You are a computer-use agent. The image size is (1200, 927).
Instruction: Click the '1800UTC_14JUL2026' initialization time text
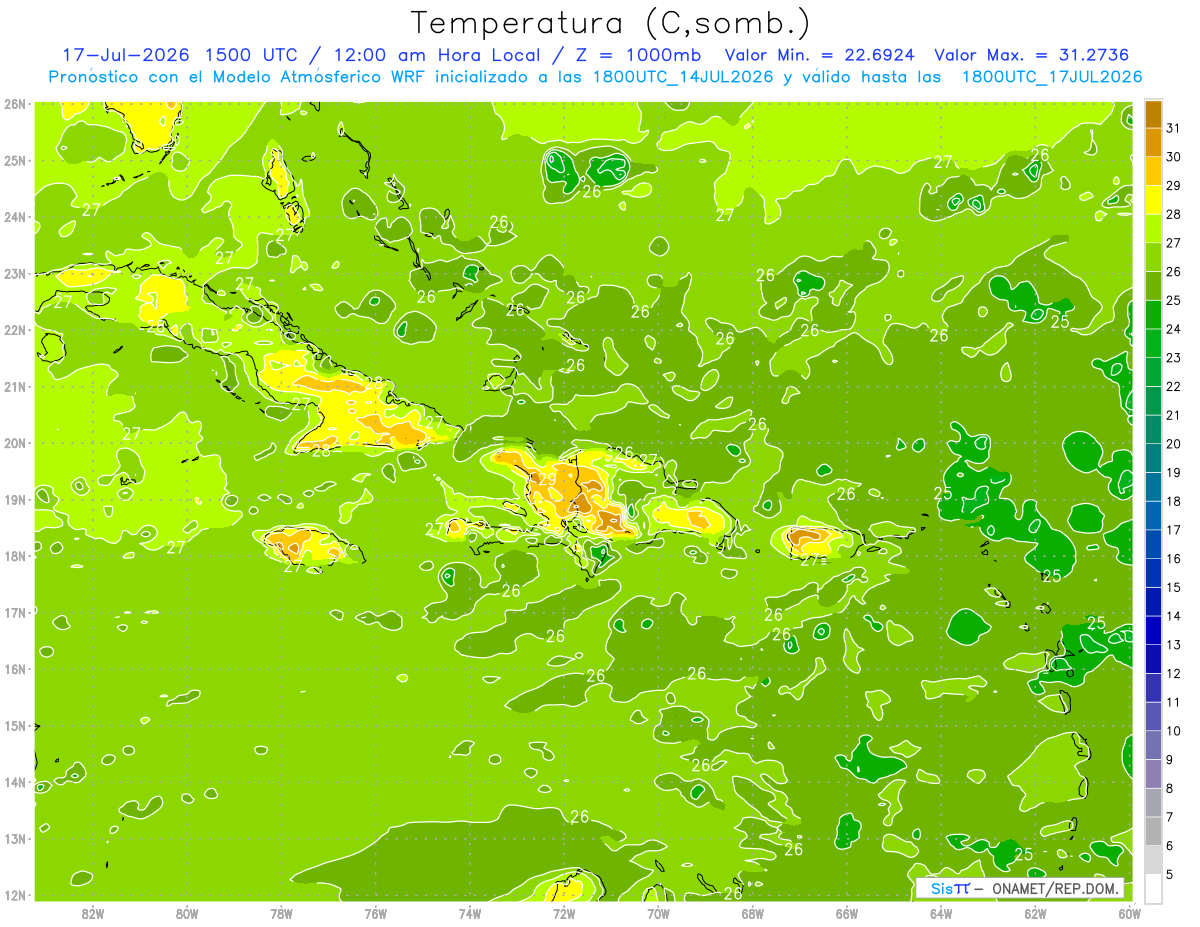681,77
